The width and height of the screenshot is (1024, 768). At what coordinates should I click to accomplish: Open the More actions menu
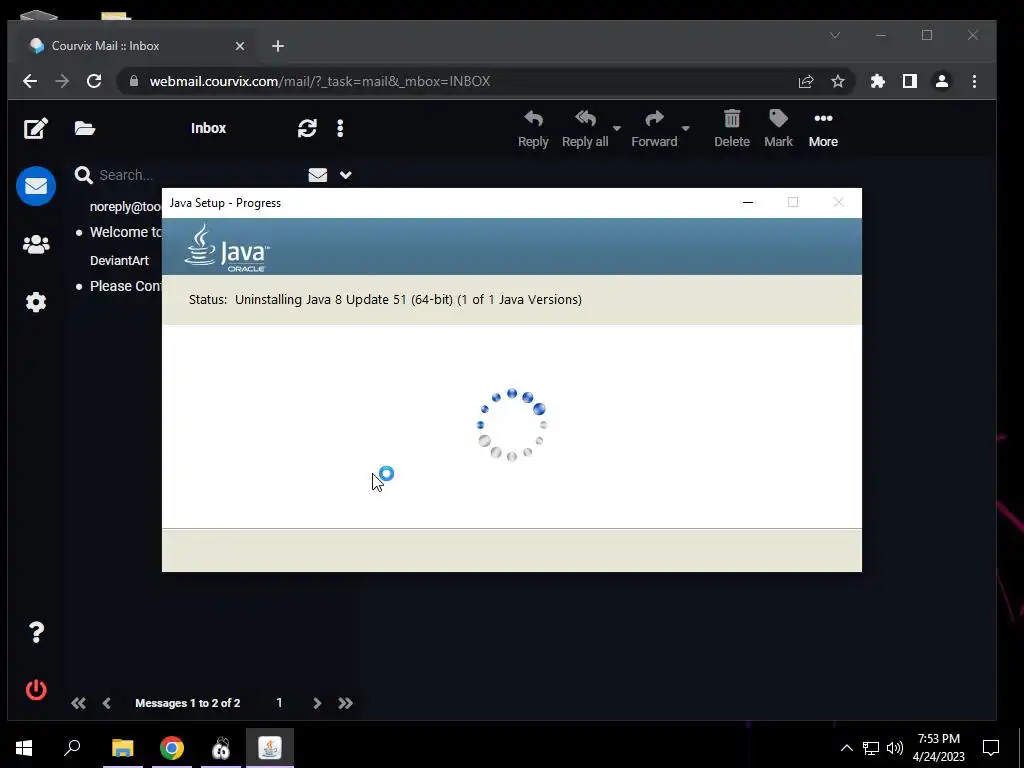tap(823, 129)
